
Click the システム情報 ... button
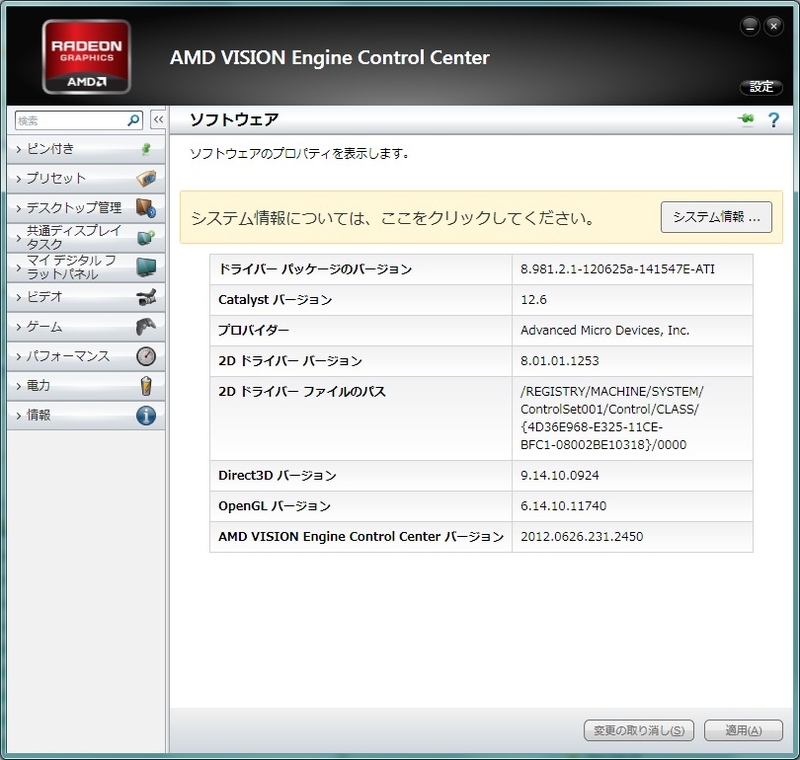pyautogui.click(x=716, y=217)
